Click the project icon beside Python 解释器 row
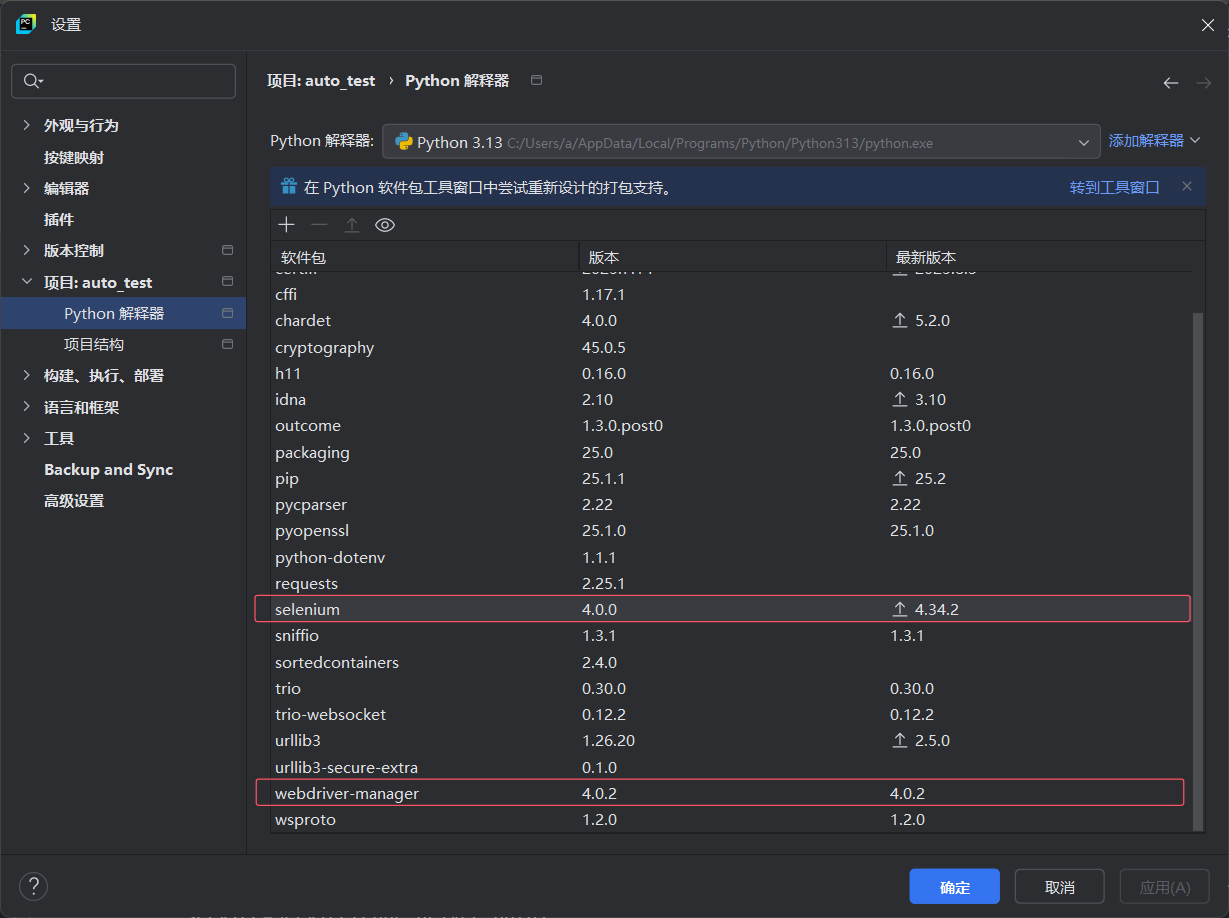This screenshot has width=1229, height=918. click(227, 313)
